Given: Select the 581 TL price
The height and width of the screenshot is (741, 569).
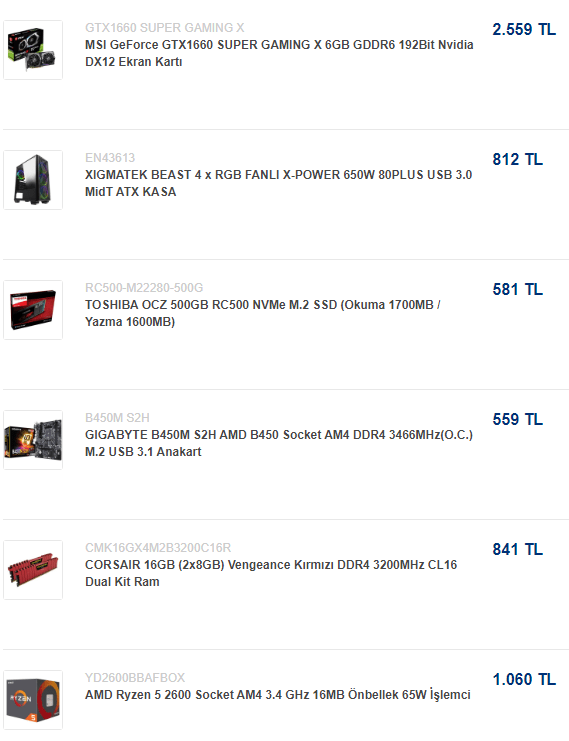Looking at the screenshot, I should (x=517, y=289).
